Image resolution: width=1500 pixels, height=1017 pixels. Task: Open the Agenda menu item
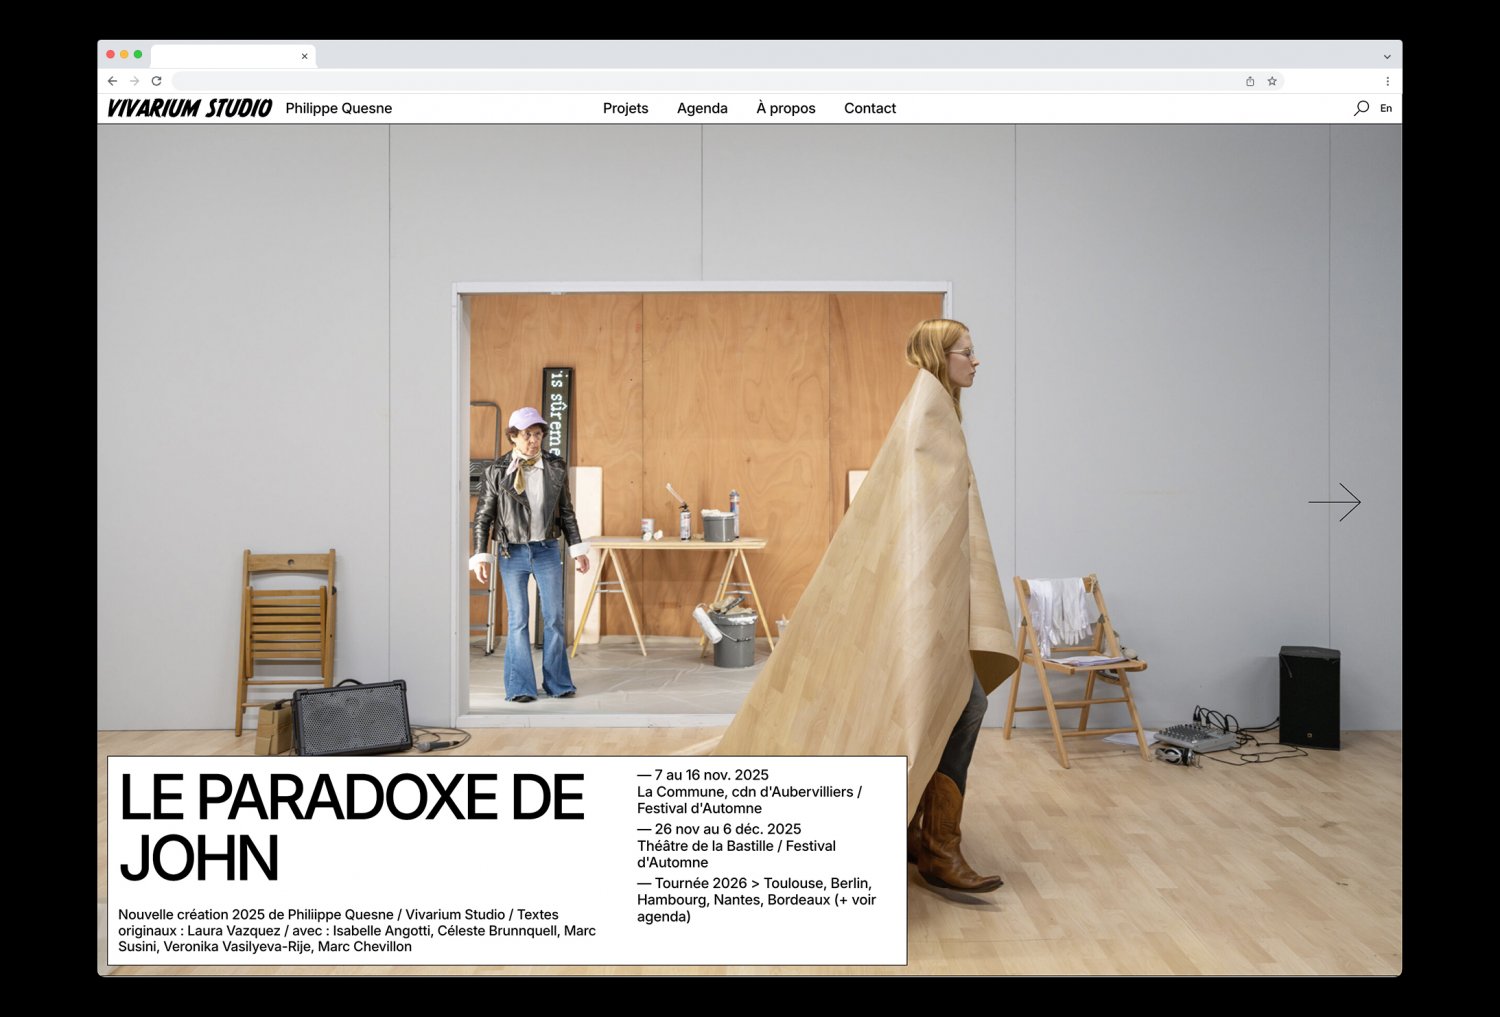pos(702,108)
